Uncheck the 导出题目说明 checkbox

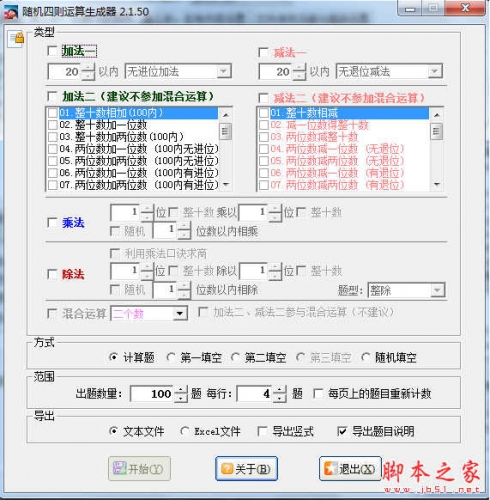click(342, 431)
